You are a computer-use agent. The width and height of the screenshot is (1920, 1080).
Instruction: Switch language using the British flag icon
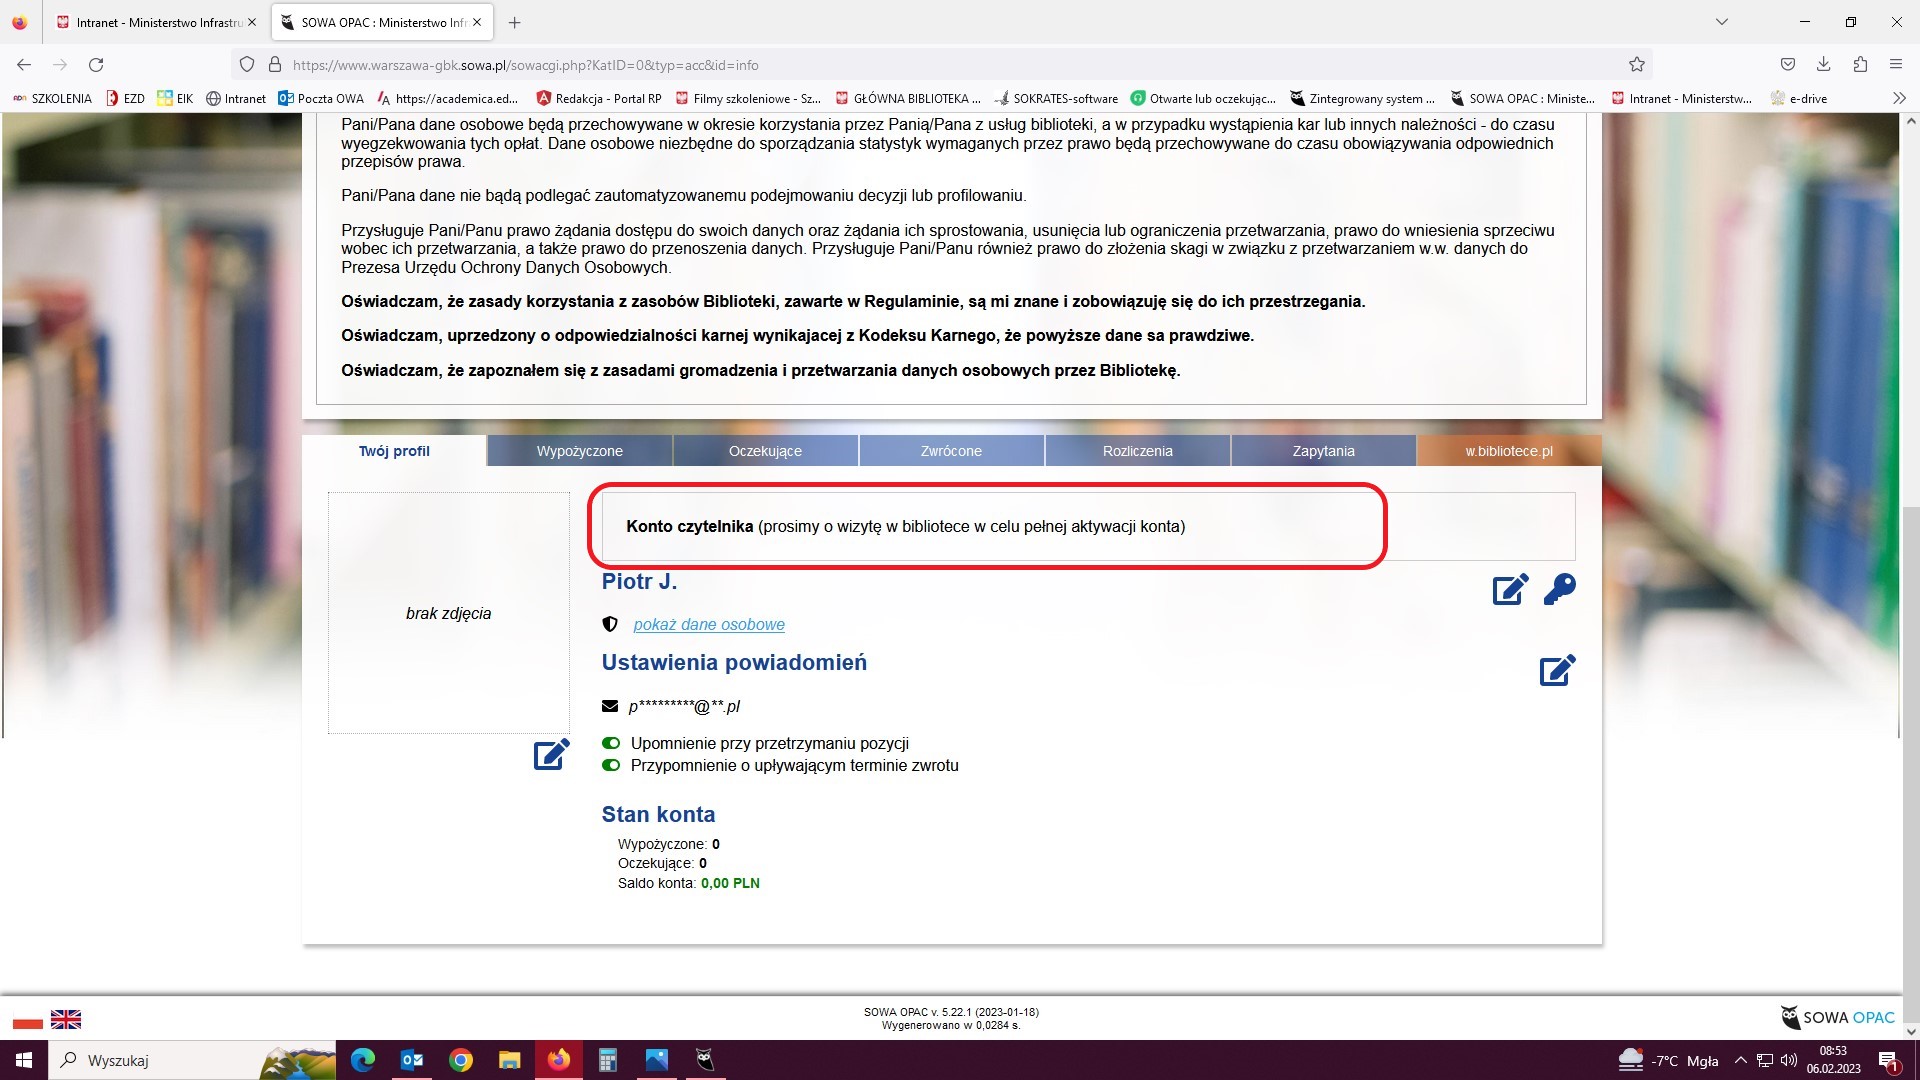[x=66, y=1019]
